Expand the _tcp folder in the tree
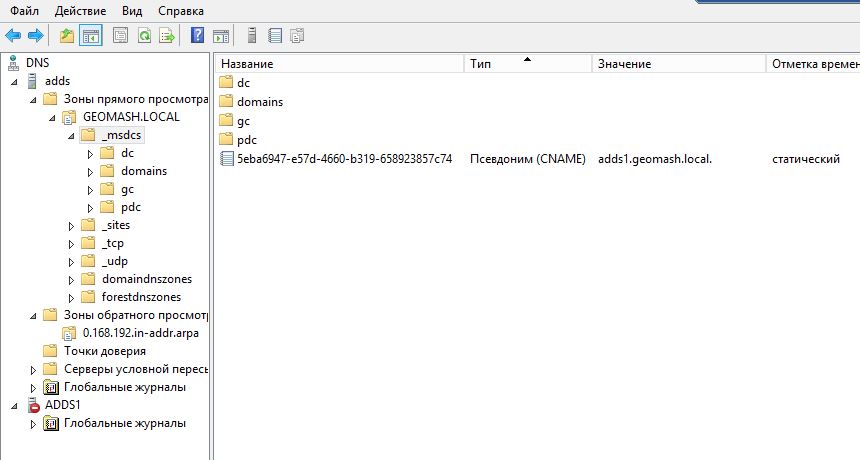The height and width of the screenshot is (460, 860). coord(71,244)
